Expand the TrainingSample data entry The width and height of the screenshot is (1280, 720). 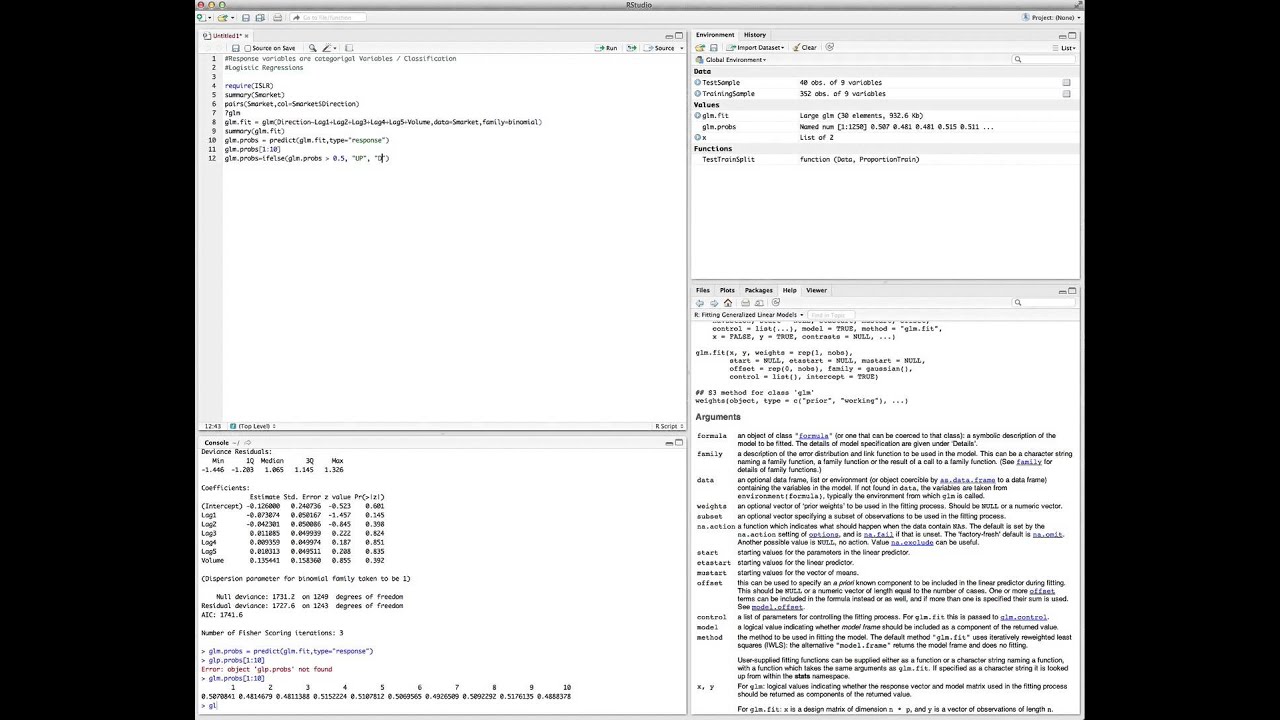(x=698, y=93)
